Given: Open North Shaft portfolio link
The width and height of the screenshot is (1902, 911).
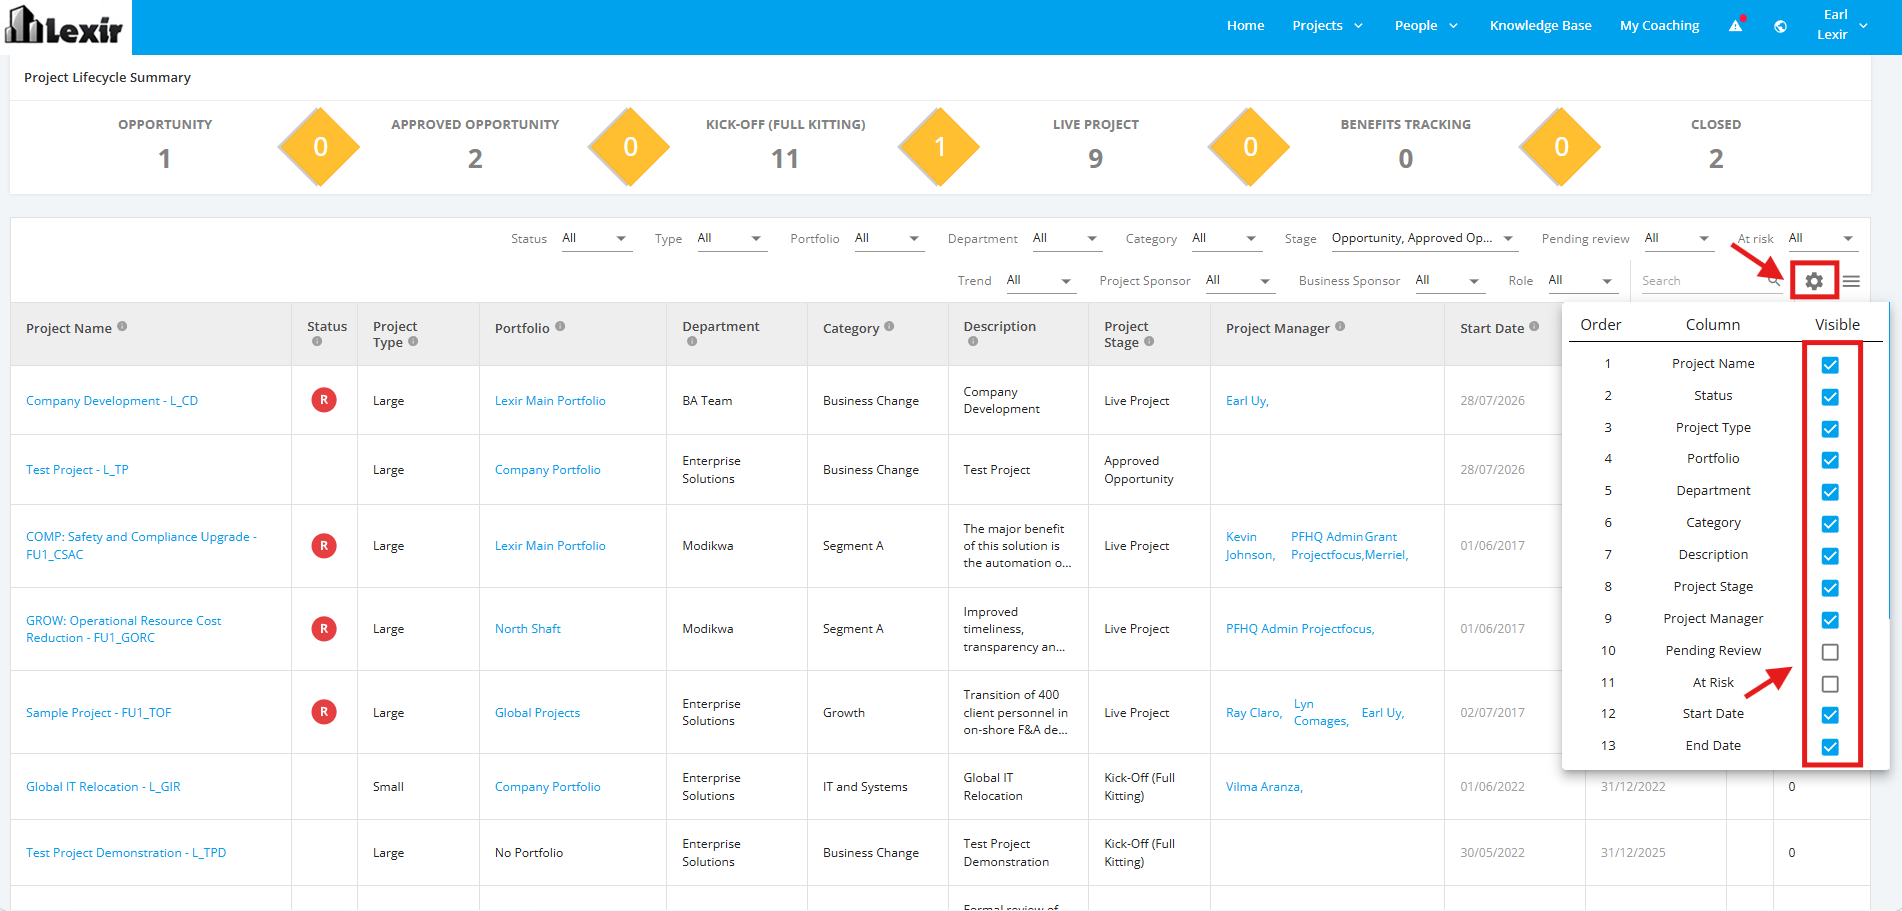Looking at the screenshot, I should coord(527,629).
